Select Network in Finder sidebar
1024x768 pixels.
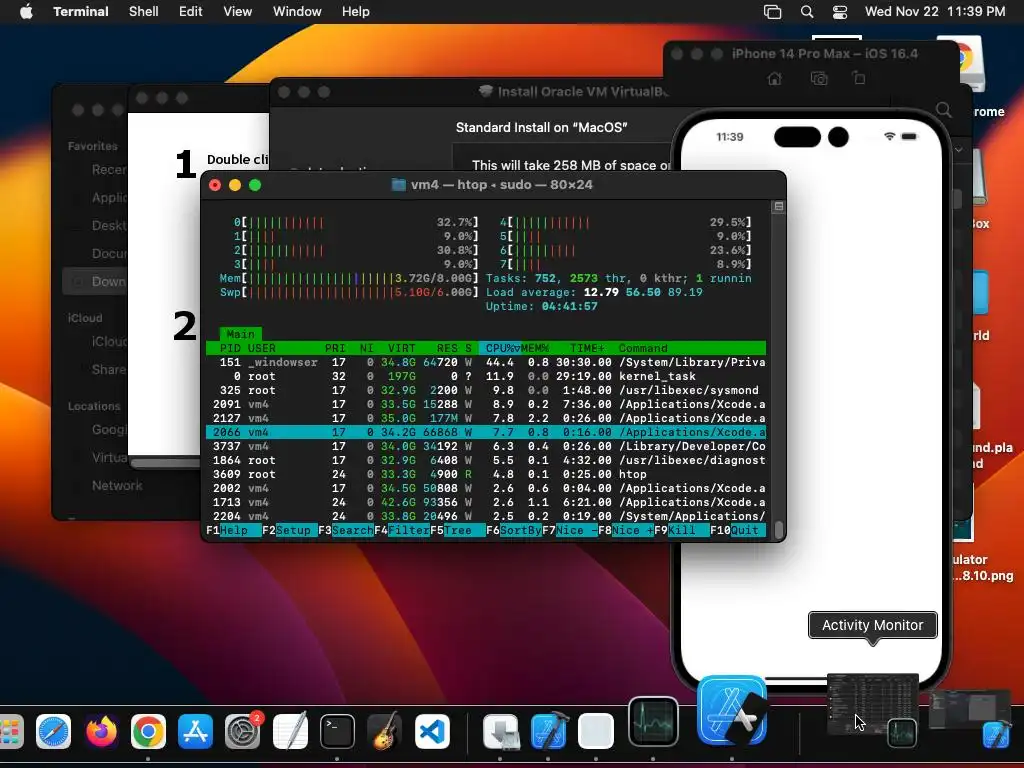(117, 485)
